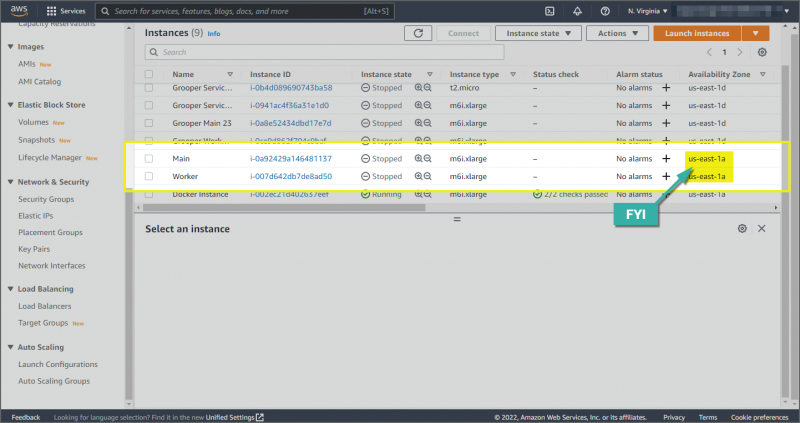Select the Grooper Main 23 checkbox
Screen dimensions: 800x423
148,123
